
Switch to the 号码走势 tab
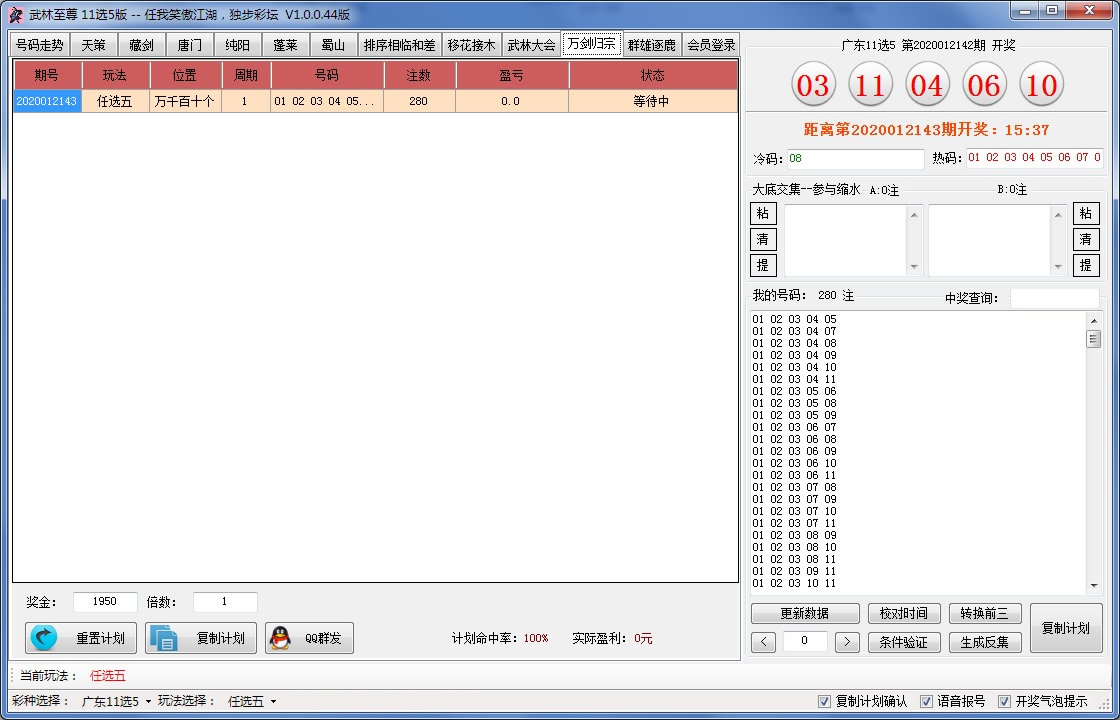coord(40,45)
